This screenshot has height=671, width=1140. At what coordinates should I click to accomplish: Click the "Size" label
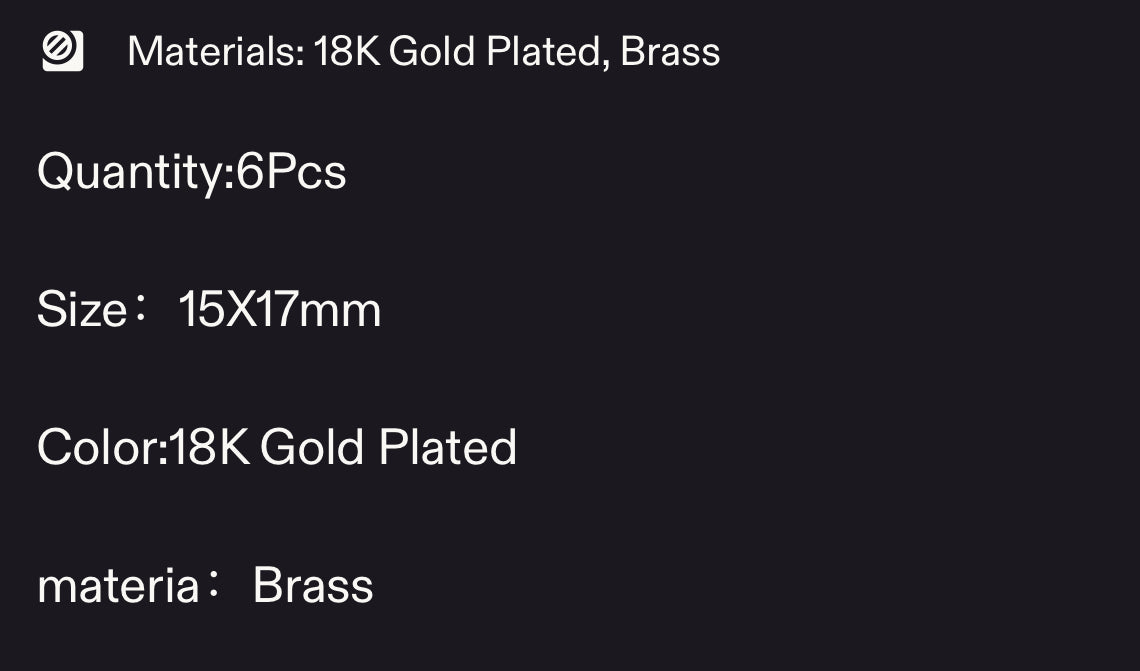pos(82,310)
